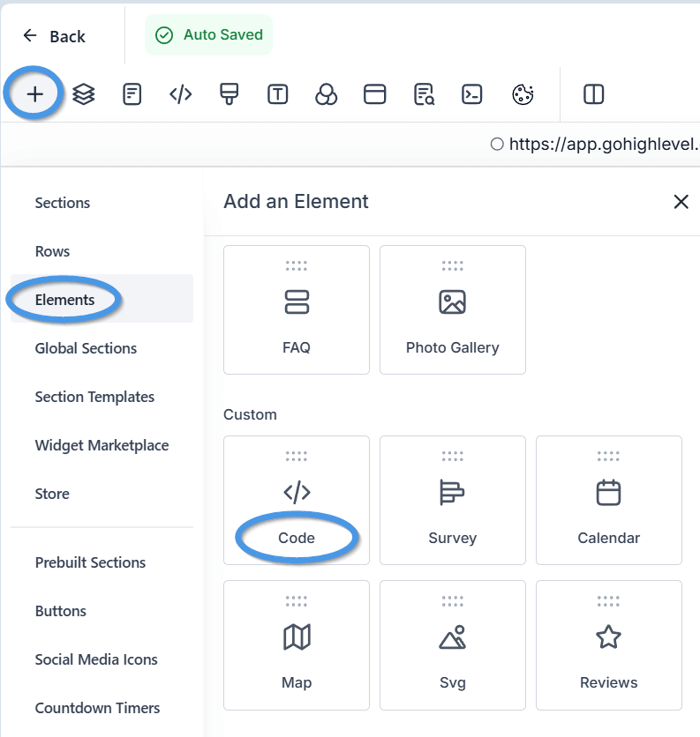Image resolution: width=700 pixels, height=737 pixels.
Task: Click the FAQ card drag handle dots
Action: 296,266
